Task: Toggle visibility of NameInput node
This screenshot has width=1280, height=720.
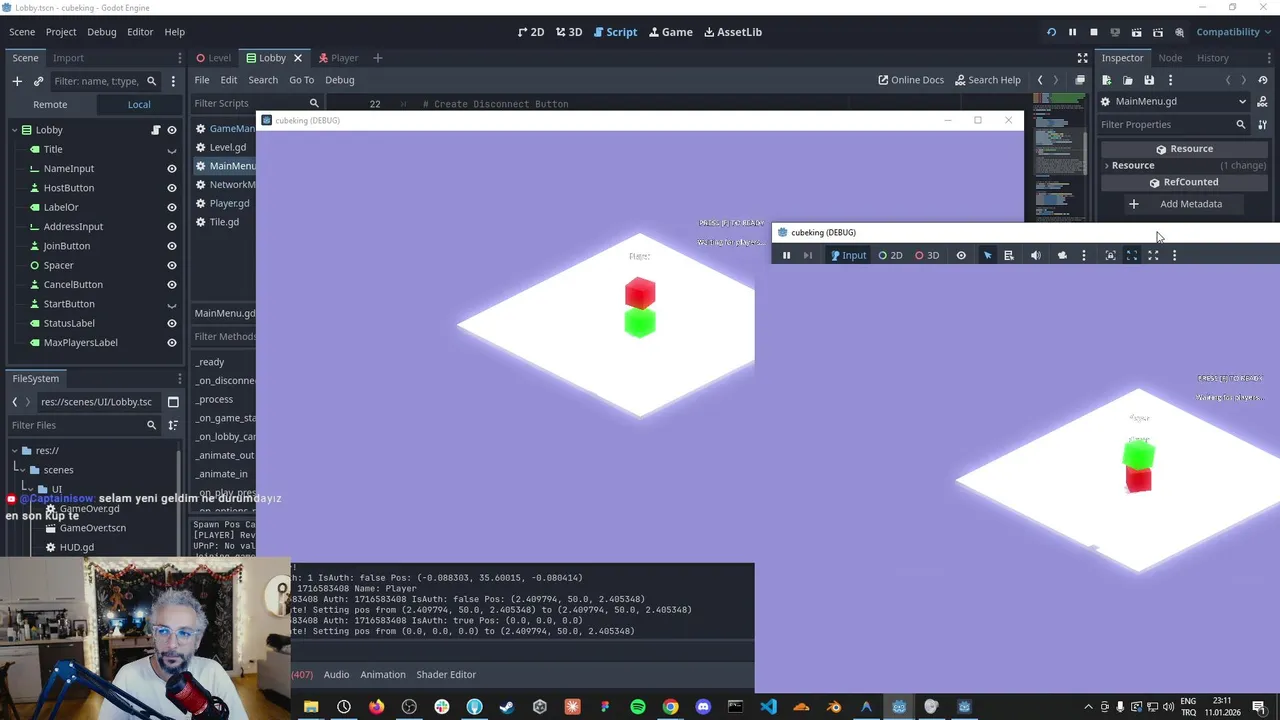Action: 172,169
